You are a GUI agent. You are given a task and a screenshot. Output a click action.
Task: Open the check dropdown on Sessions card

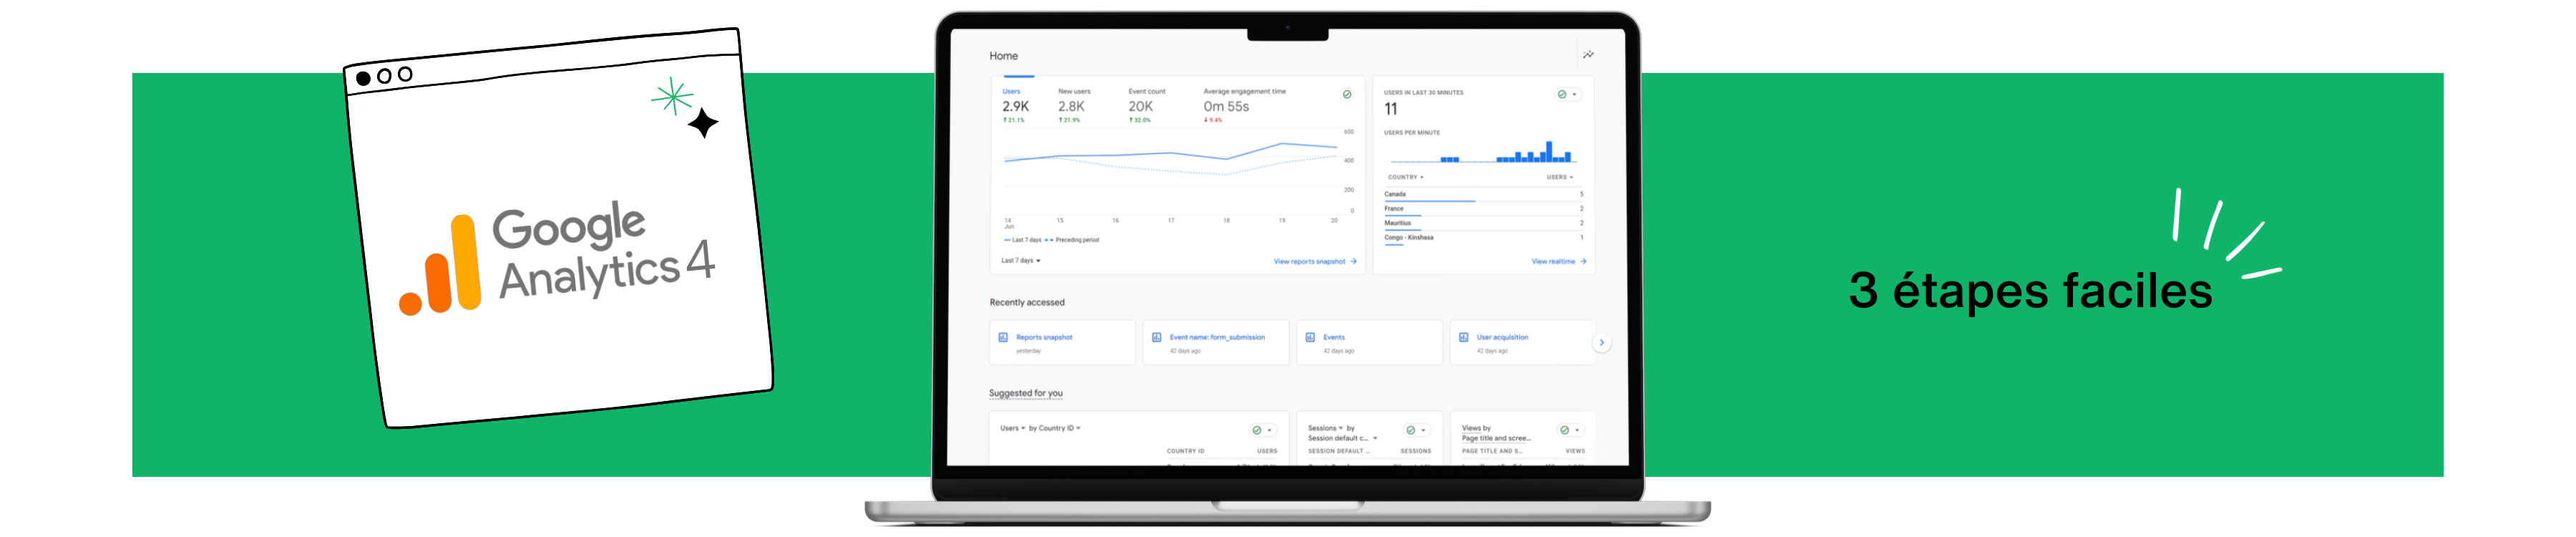click(1417, 430)
